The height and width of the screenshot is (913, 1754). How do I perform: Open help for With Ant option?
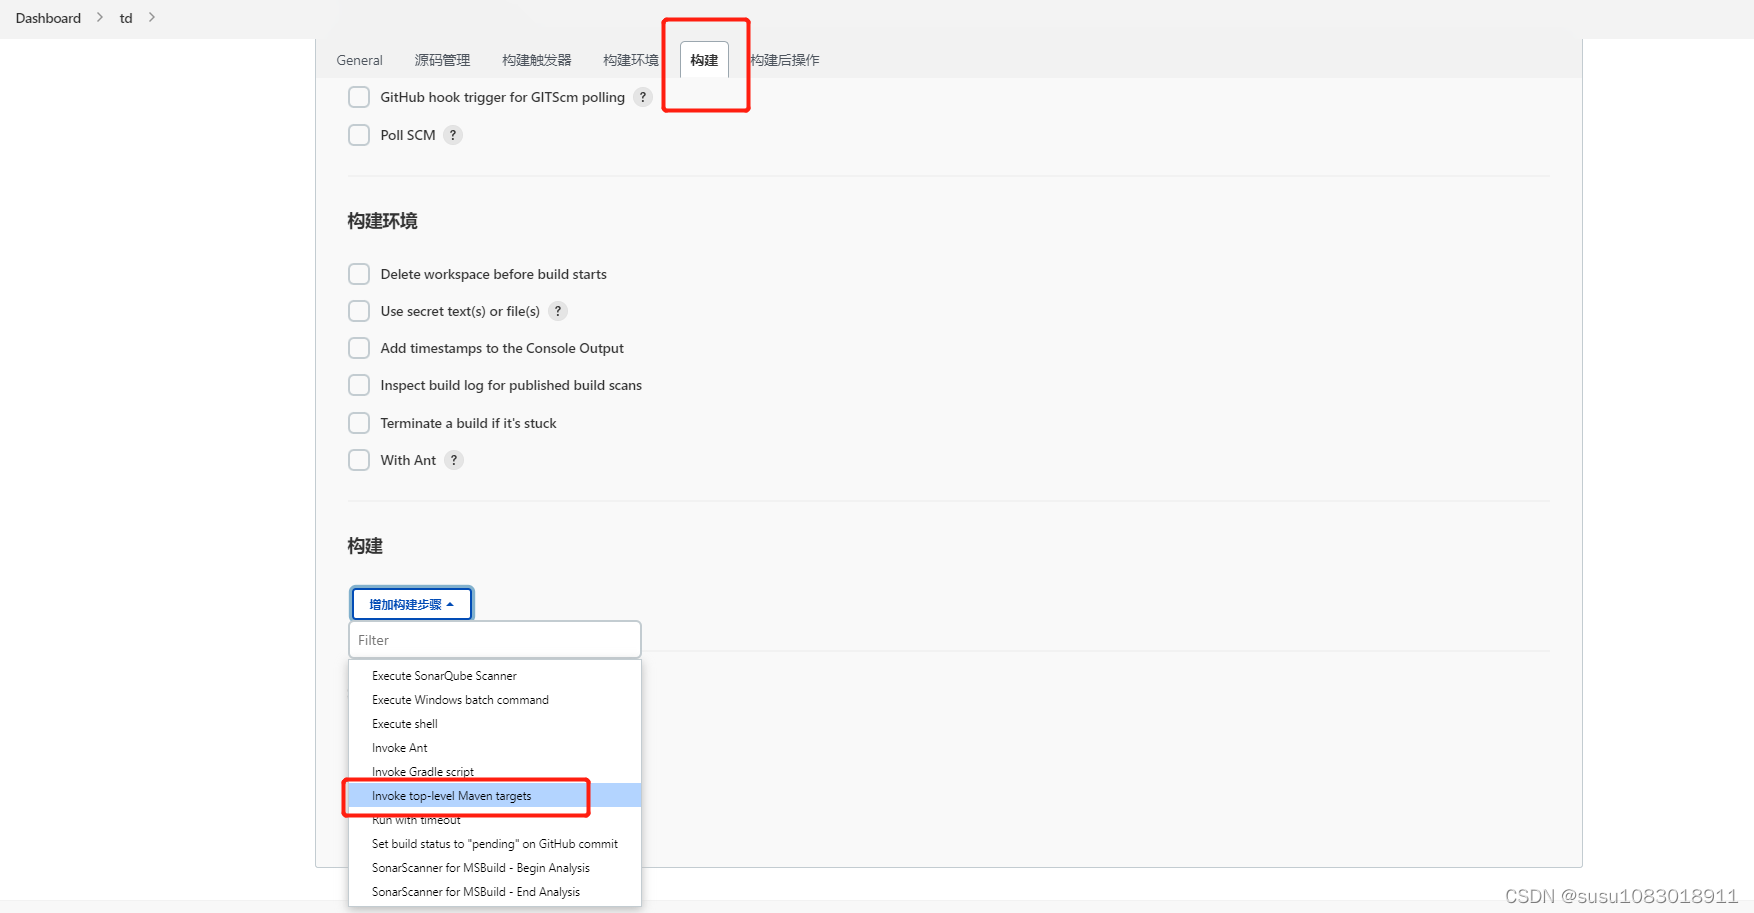pos(454,460)
